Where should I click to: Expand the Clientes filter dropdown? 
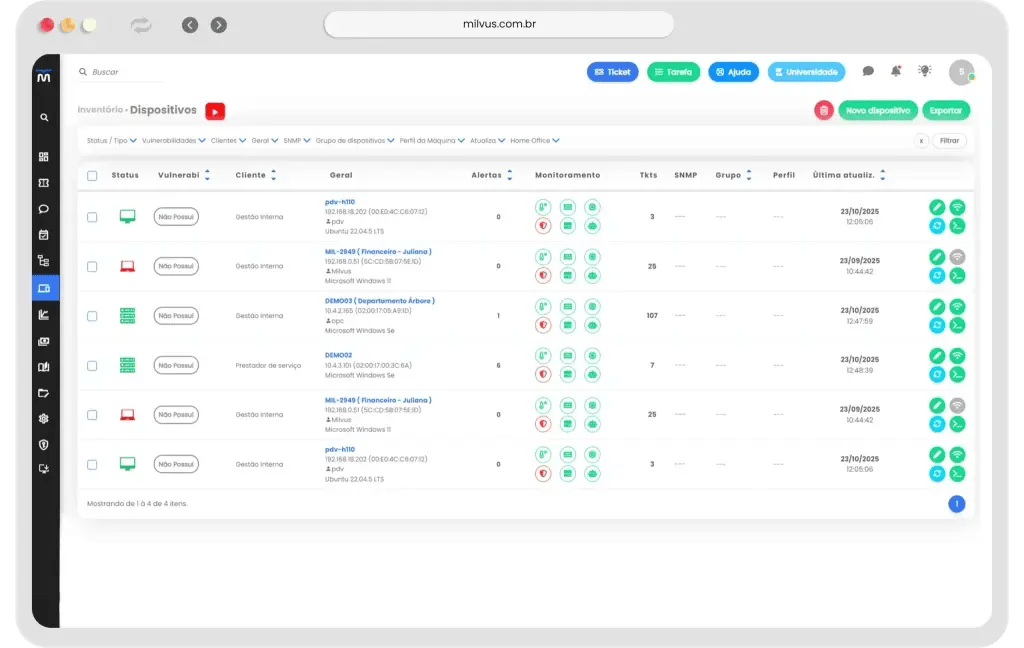(229, 140)
